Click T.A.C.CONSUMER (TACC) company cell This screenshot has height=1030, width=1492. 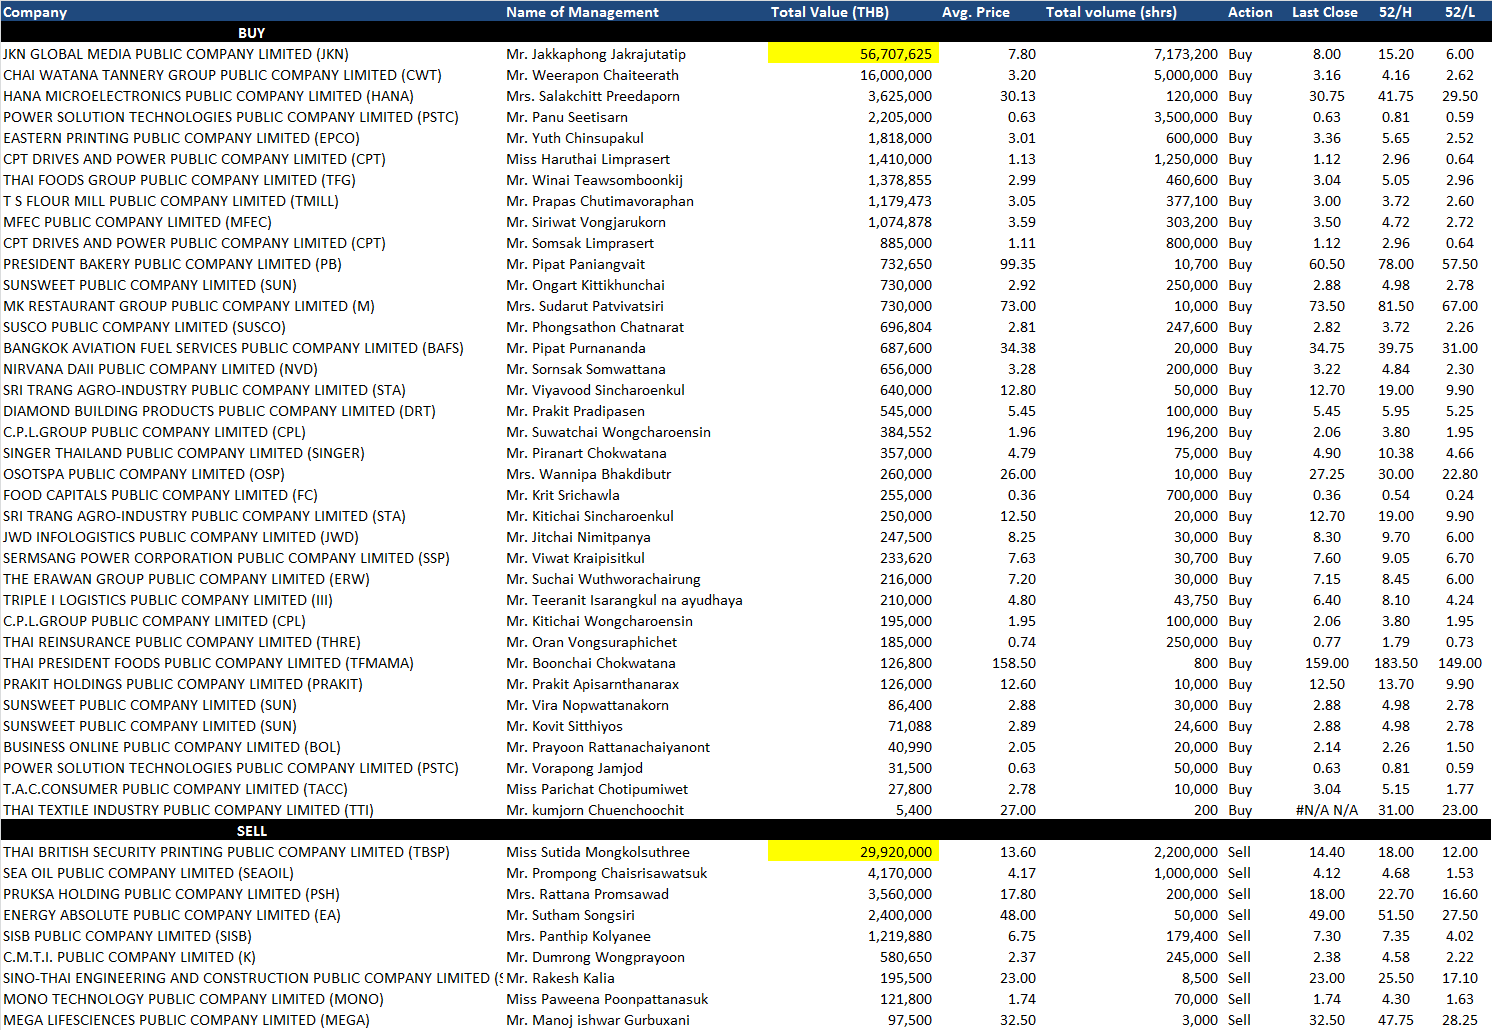pos(175,789)
